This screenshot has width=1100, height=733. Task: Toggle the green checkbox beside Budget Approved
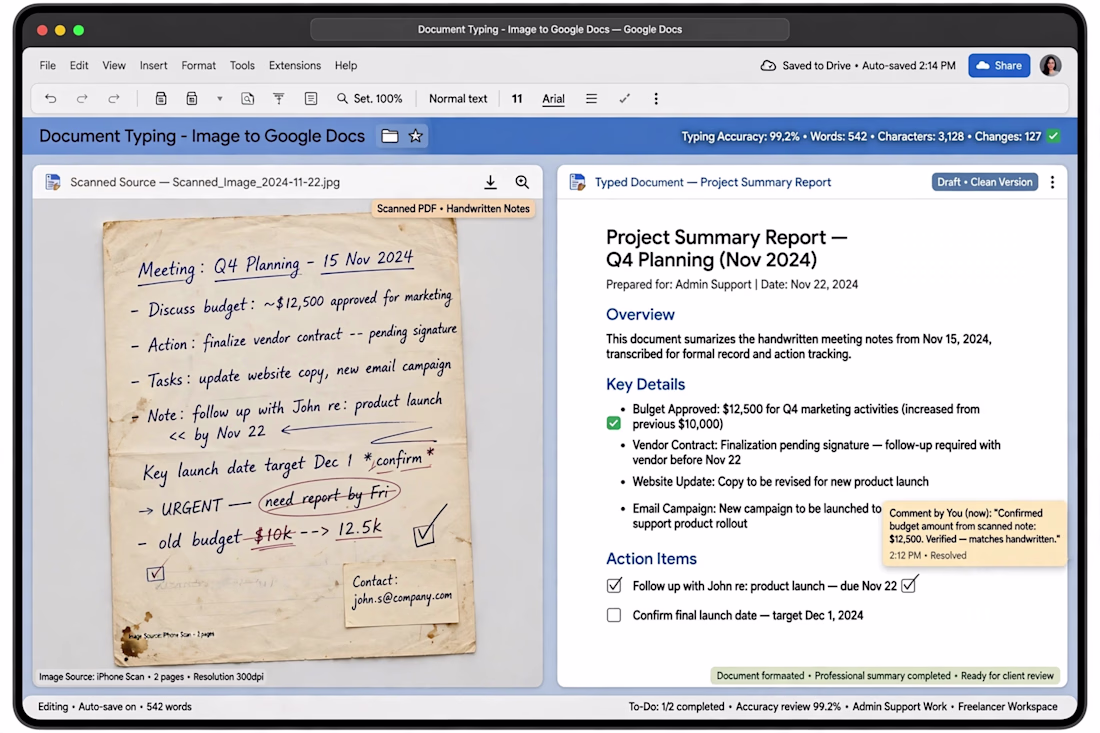[614, 423]
